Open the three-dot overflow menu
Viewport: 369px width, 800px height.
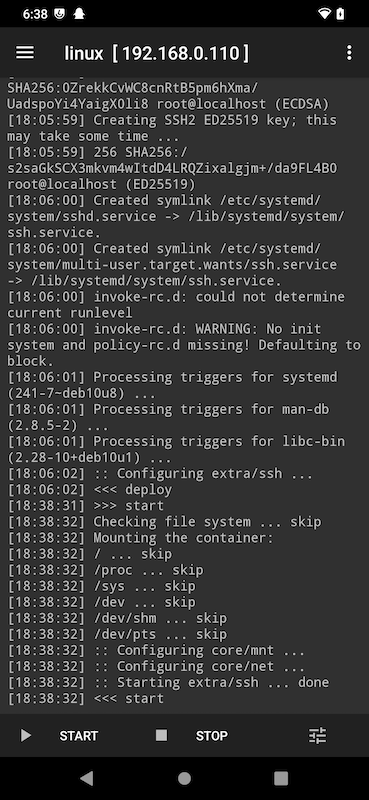pos(349,53)
